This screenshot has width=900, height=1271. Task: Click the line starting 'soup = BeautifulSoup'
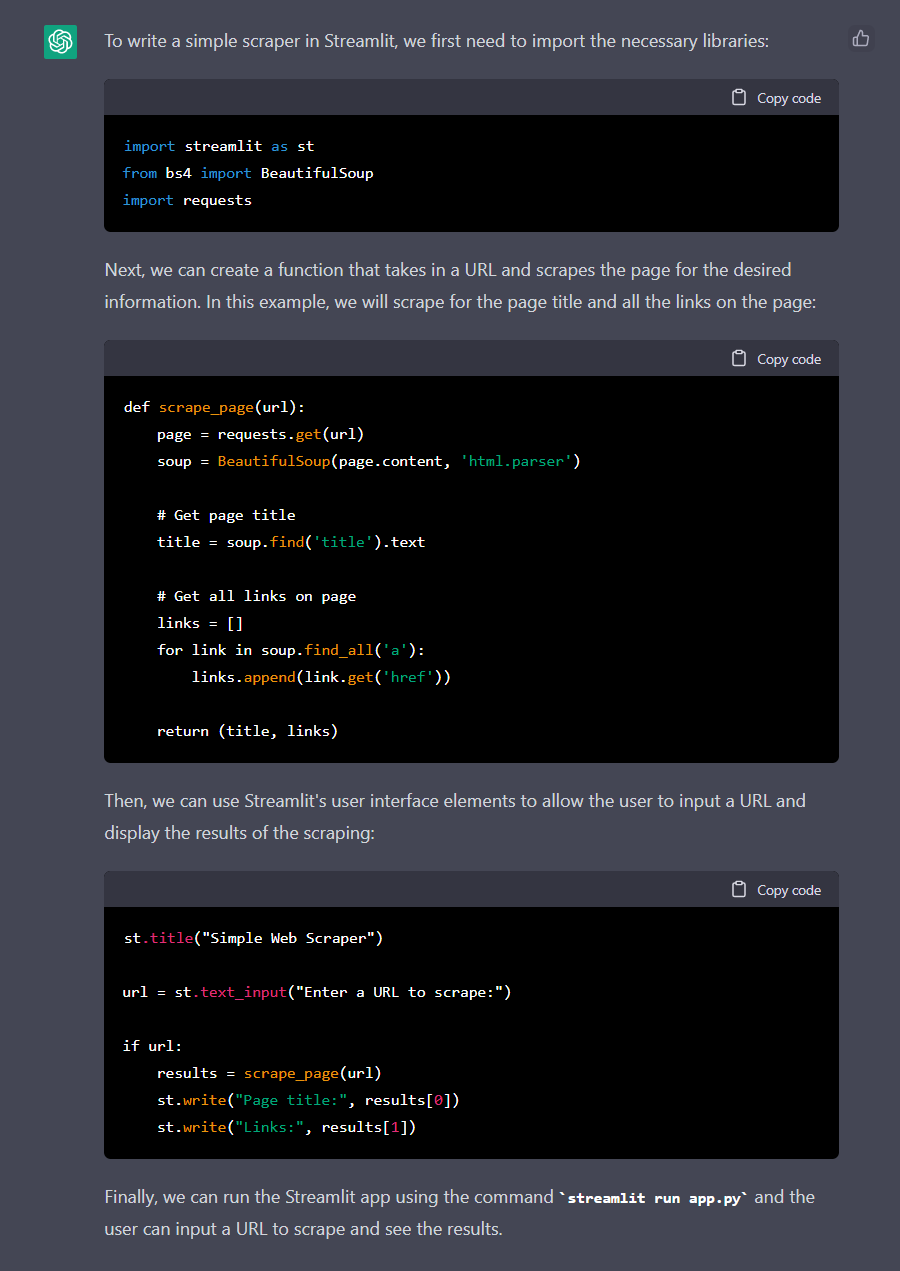coord(369,461)
